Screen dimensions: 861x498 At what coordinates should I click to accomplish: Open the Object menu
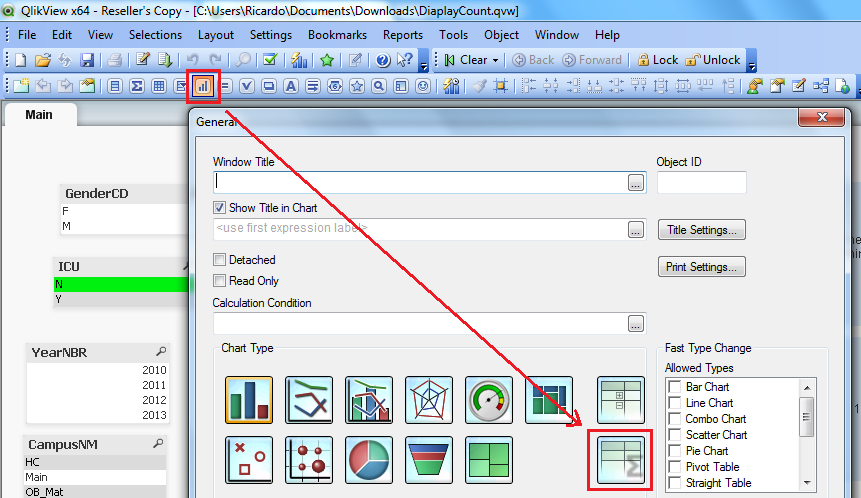(x=501, y=35)
